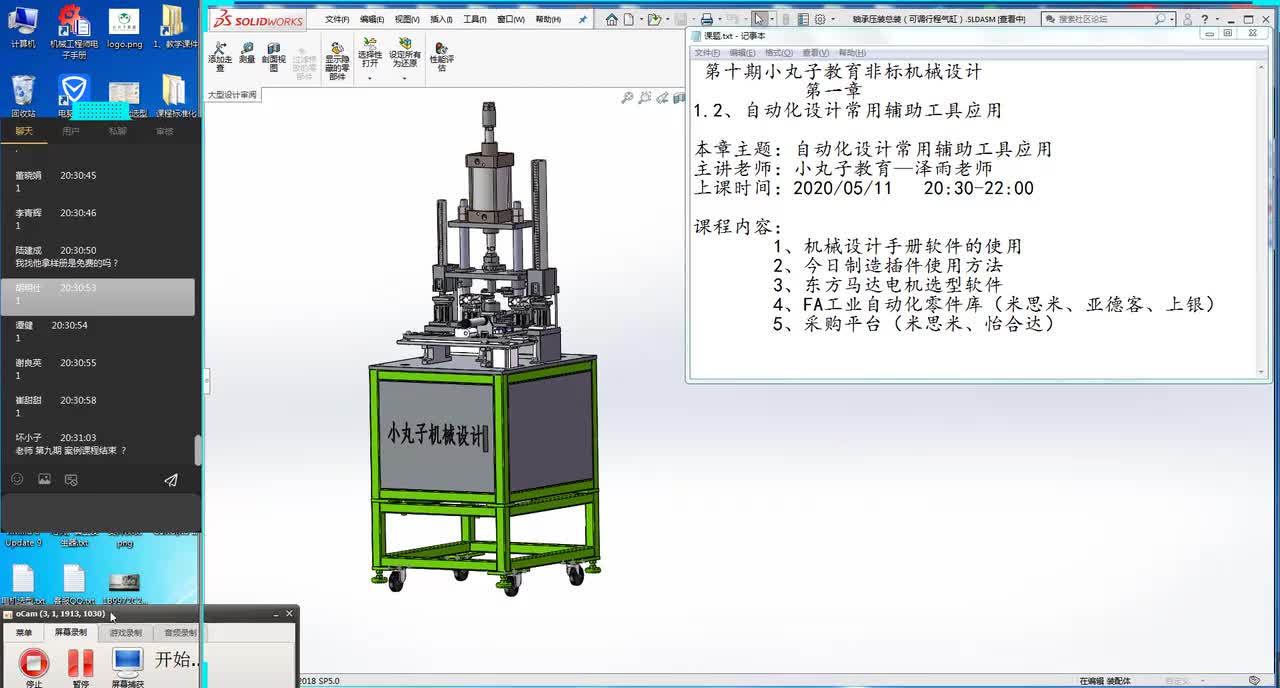This screenshot has width=1280, height=688.
Task: Click the 回收站 (Recycle Bin) desktop icon
Action: [23, 96]
